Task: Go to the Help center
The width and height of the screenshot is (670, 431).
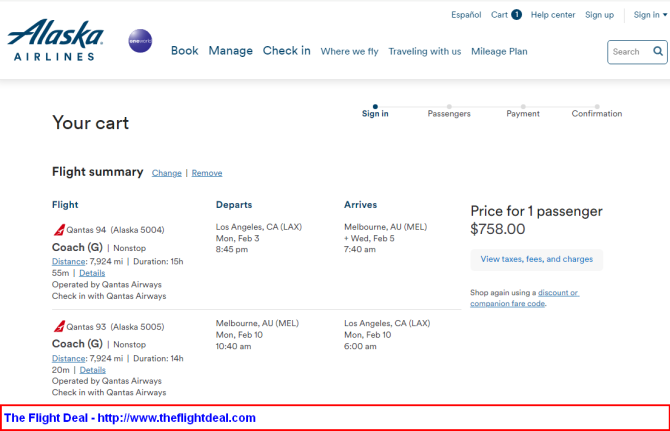Action: pos(553,15)
